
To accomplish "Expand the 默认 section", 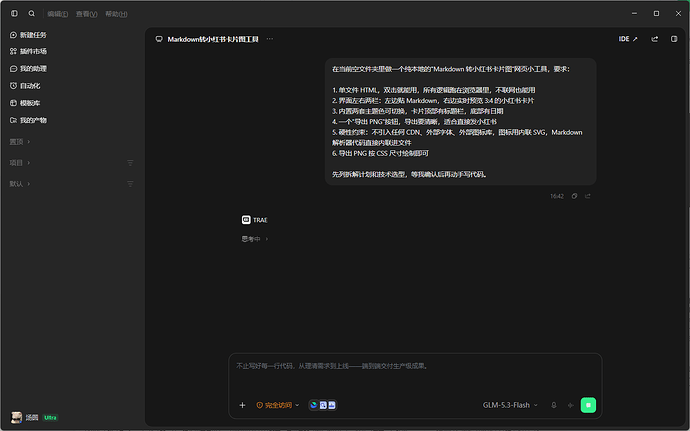I will pyautogui.click(x=20, y=184).
